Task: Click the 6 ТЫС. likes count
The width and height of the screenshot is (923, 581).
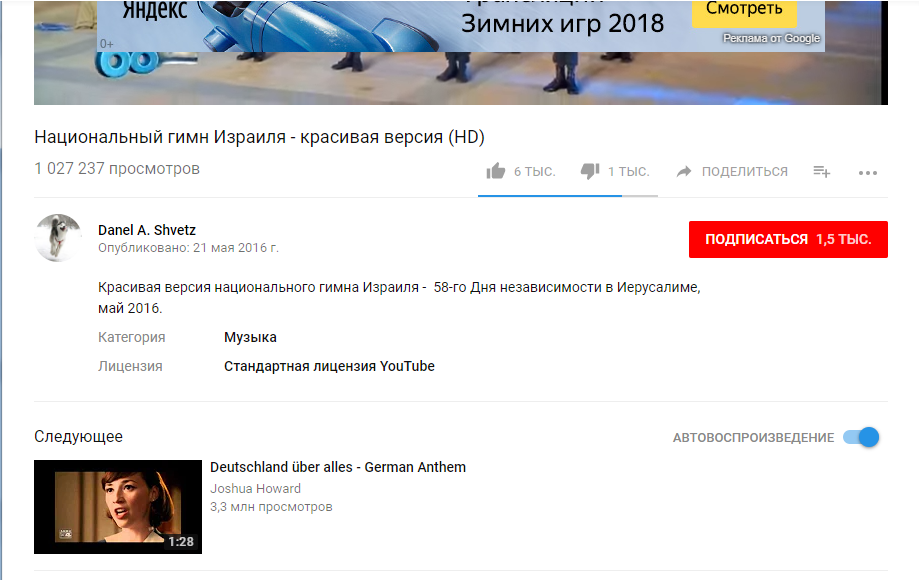Action: coord(534,172)
